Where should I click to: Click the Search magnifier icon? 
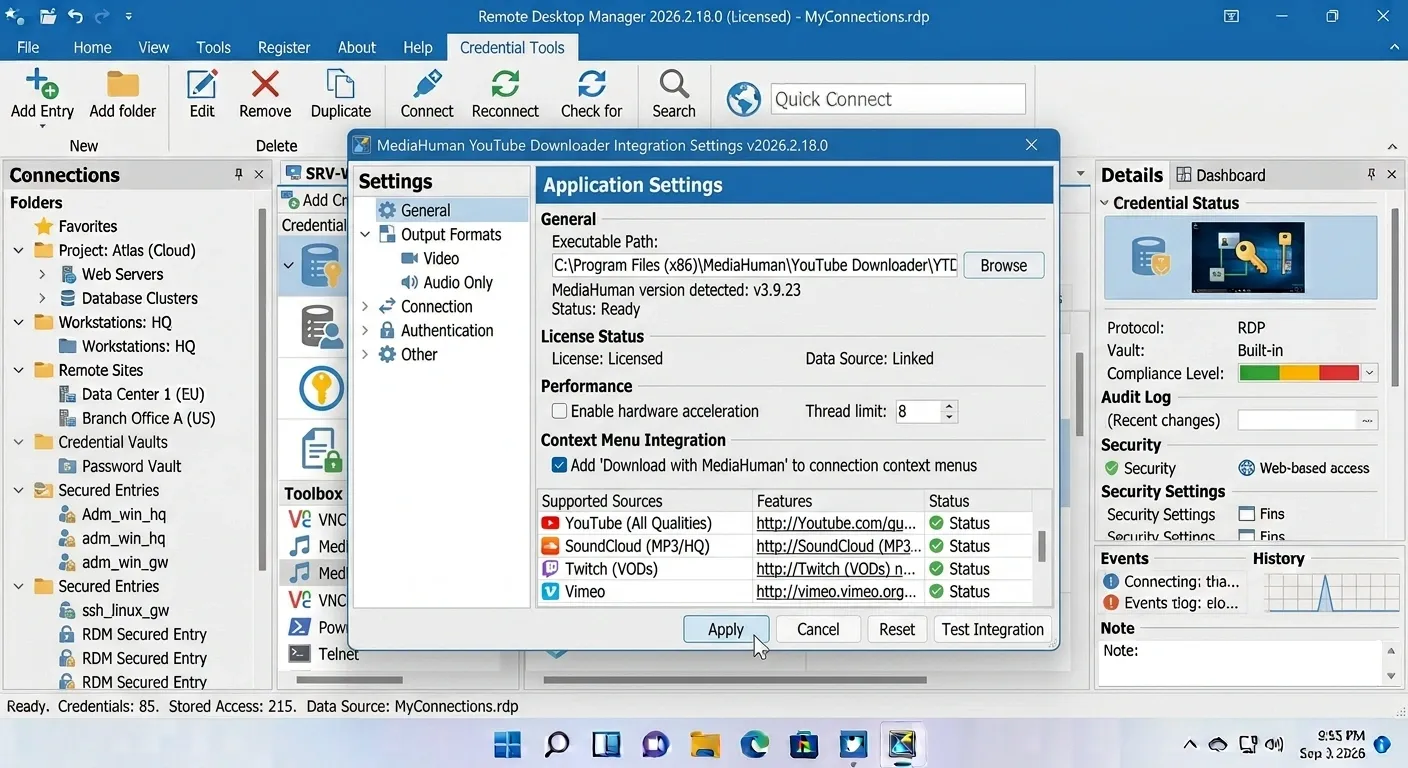674,84
